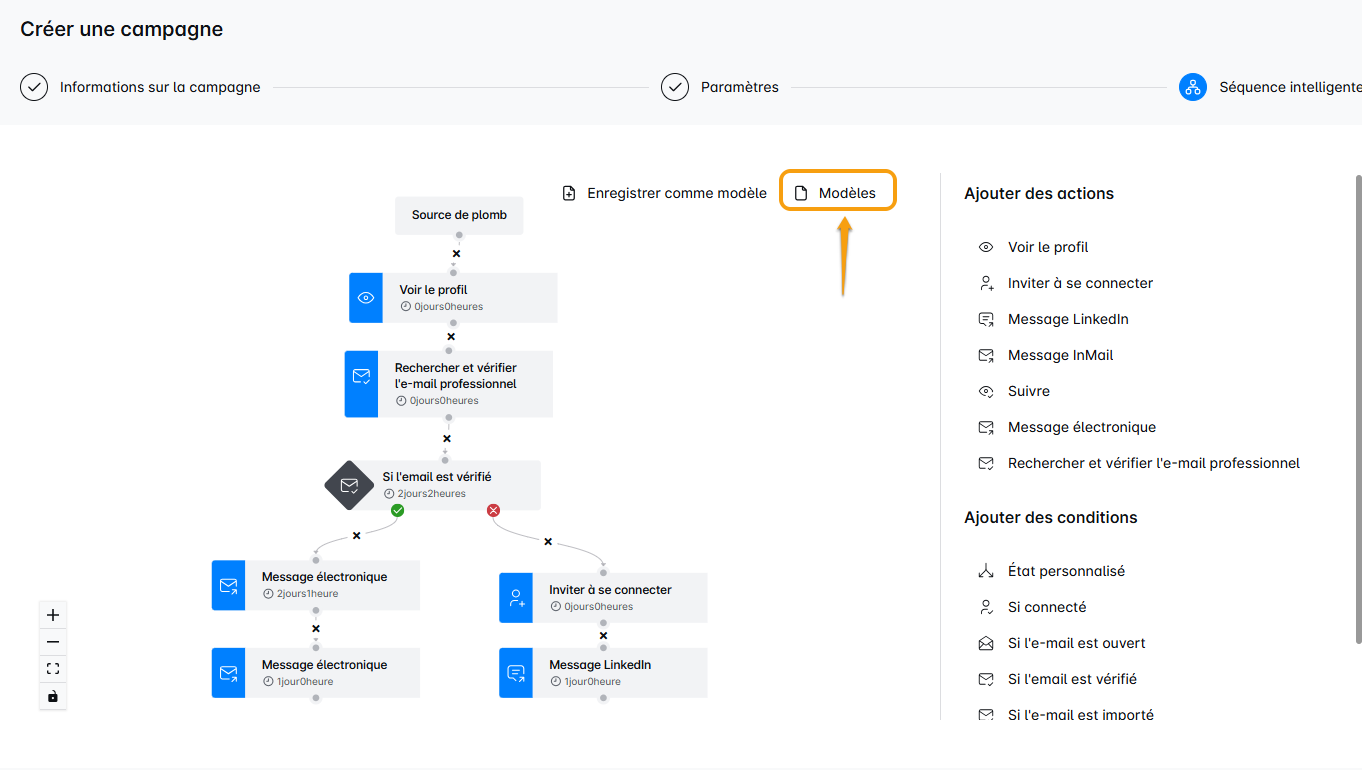Click the green check branch marker

[x=397, y=511]
